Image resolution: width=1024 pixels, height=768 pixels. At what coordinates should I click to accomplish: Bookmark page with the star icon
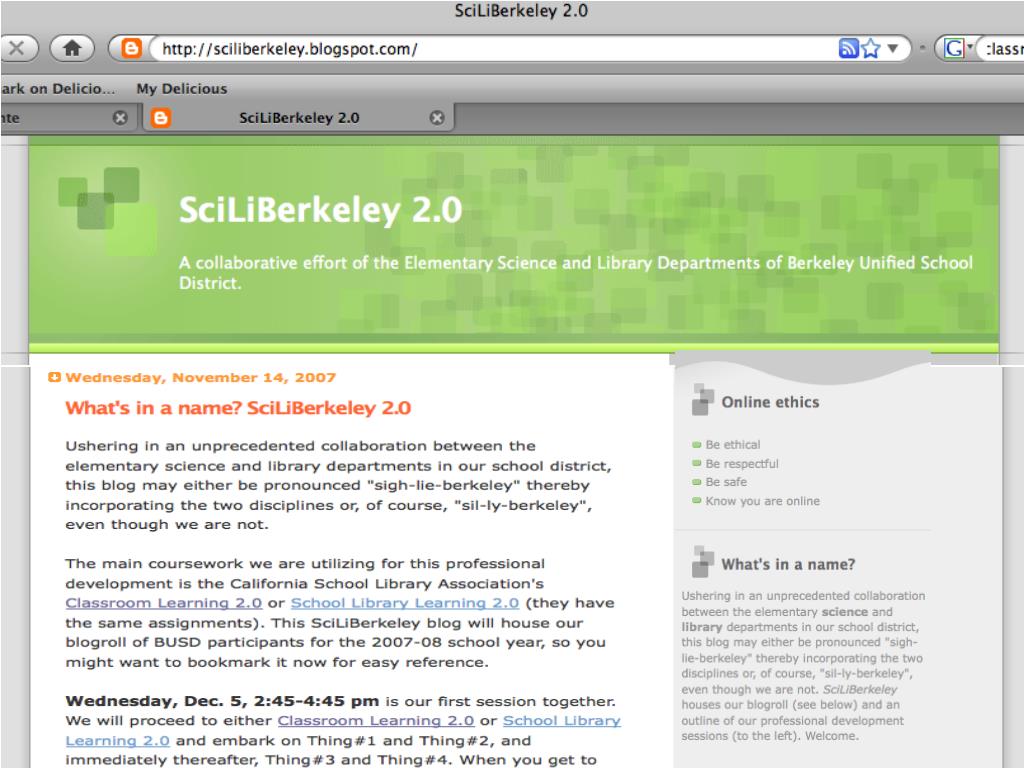tap(871, 48)
